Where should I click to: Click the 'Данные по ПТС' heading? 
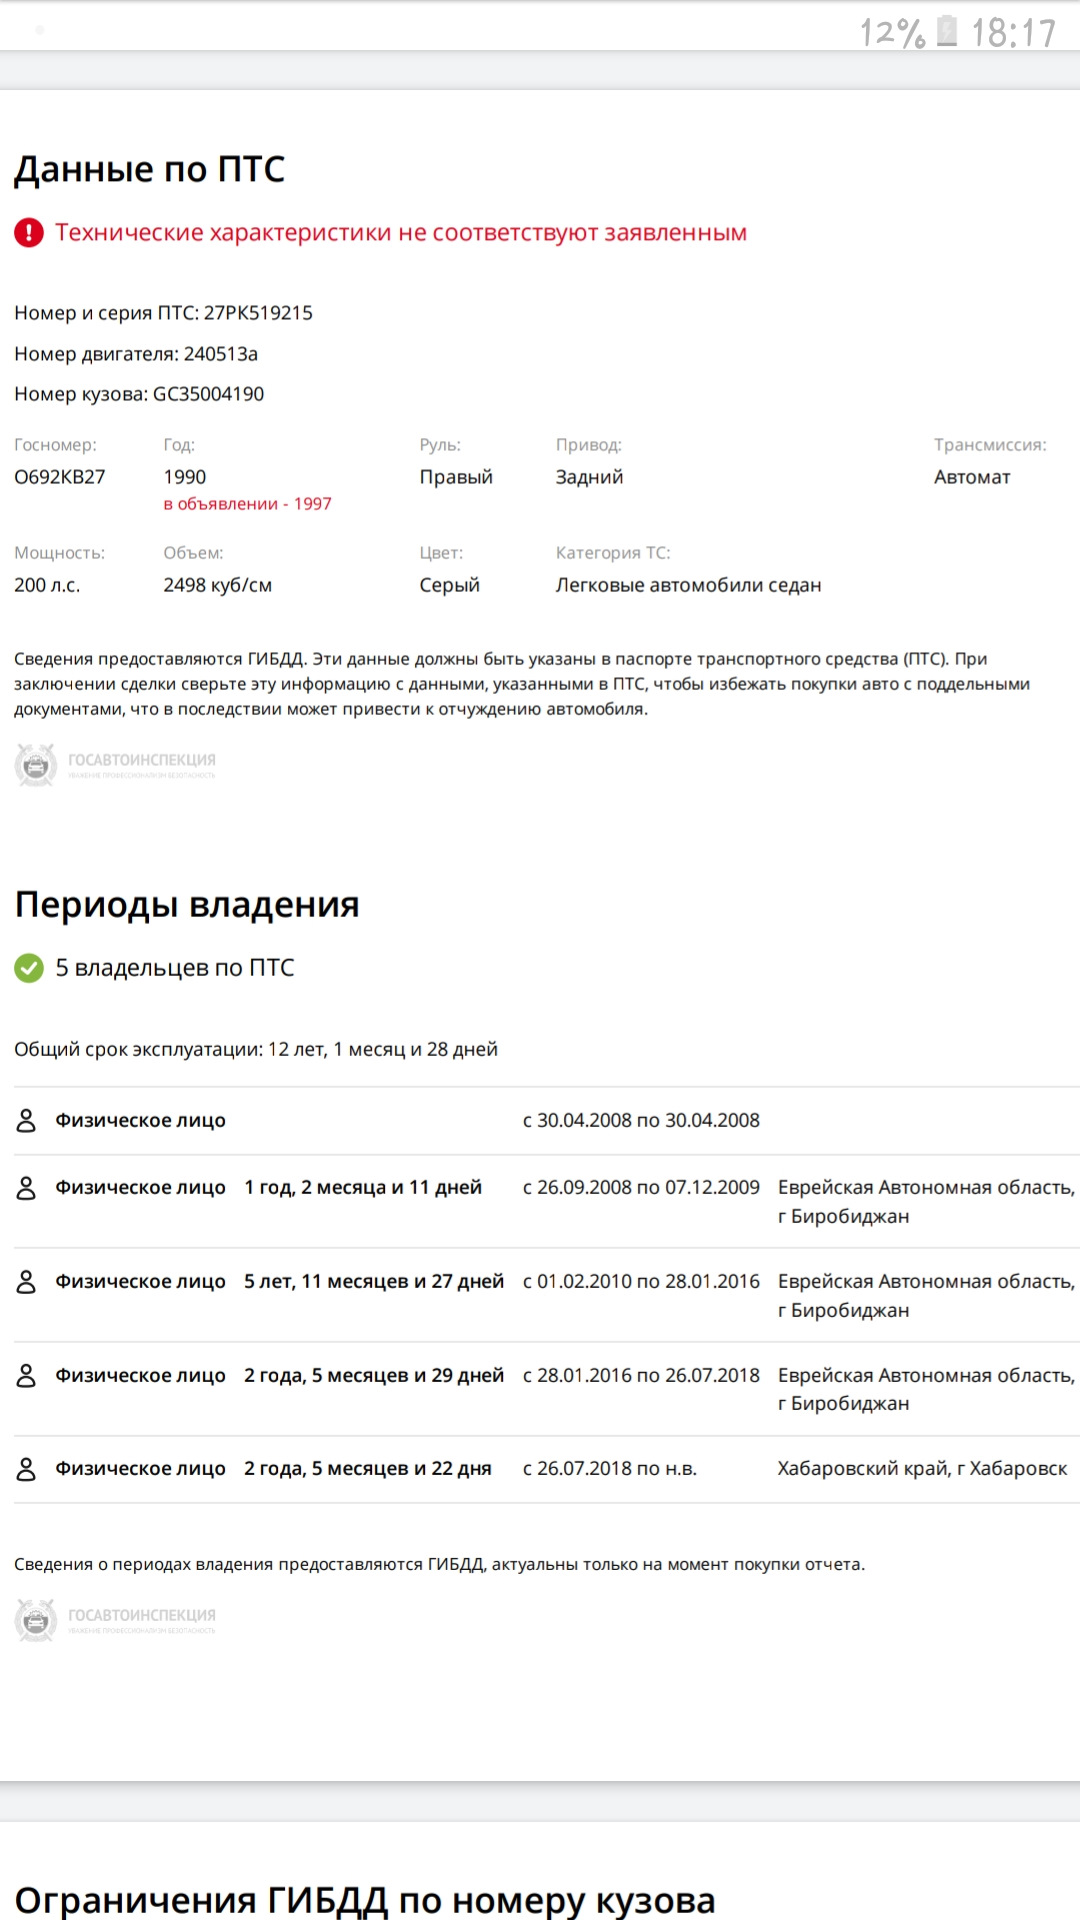tap(150, 170)
